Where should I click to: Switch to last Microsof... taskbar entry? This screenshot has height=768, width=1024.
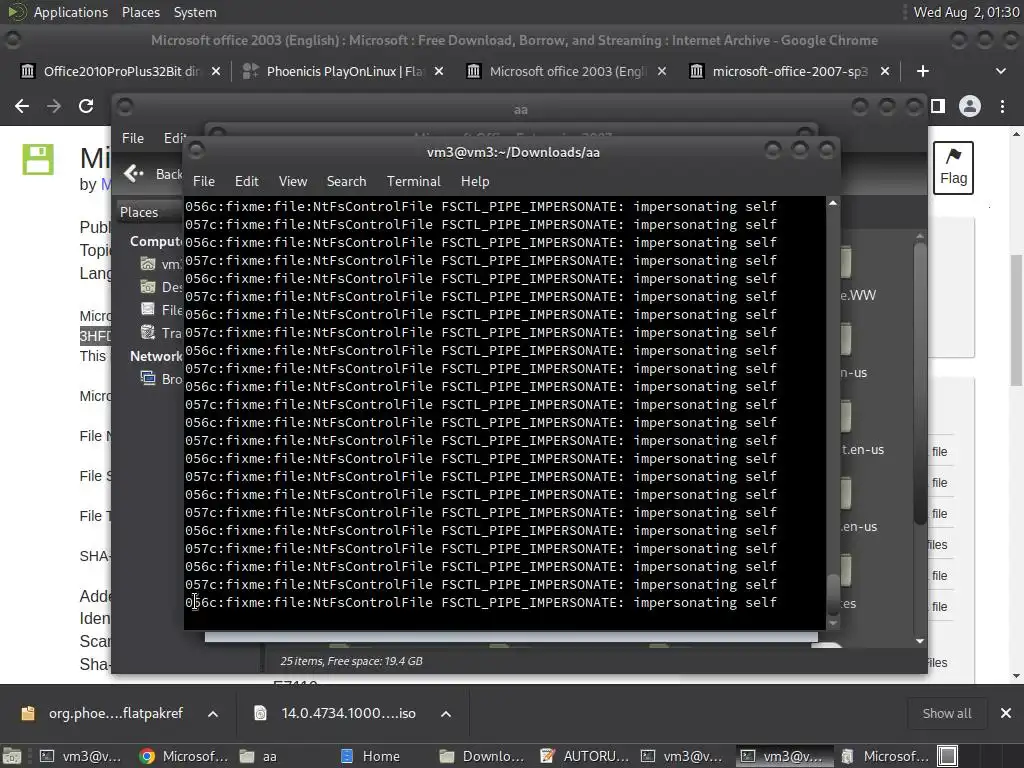coord(886,756)
